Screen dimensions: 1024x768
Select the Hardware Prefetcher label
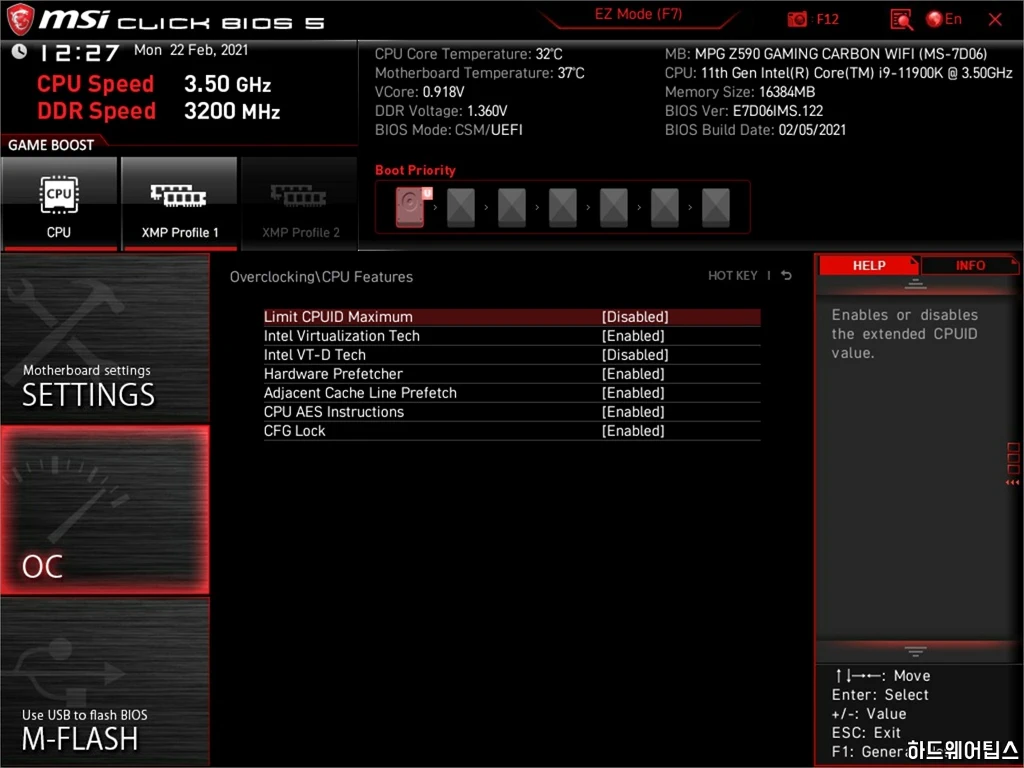point(333,374)
